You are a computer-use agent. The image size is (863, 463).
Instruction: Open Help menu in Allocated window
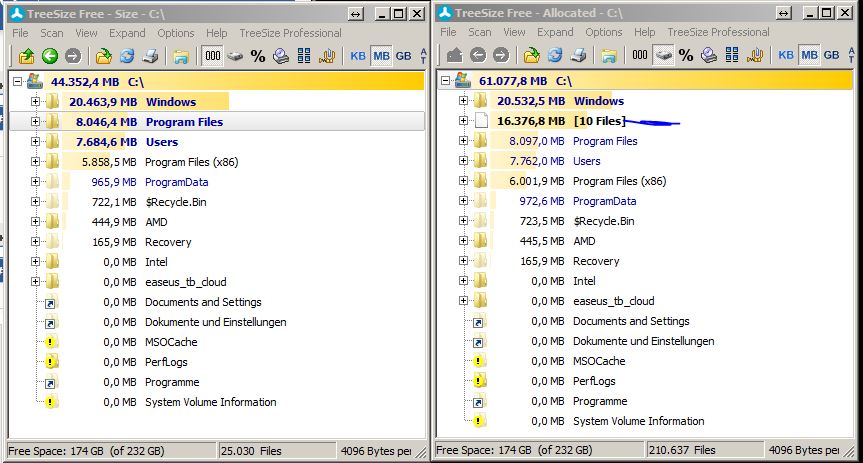point(644,32)
